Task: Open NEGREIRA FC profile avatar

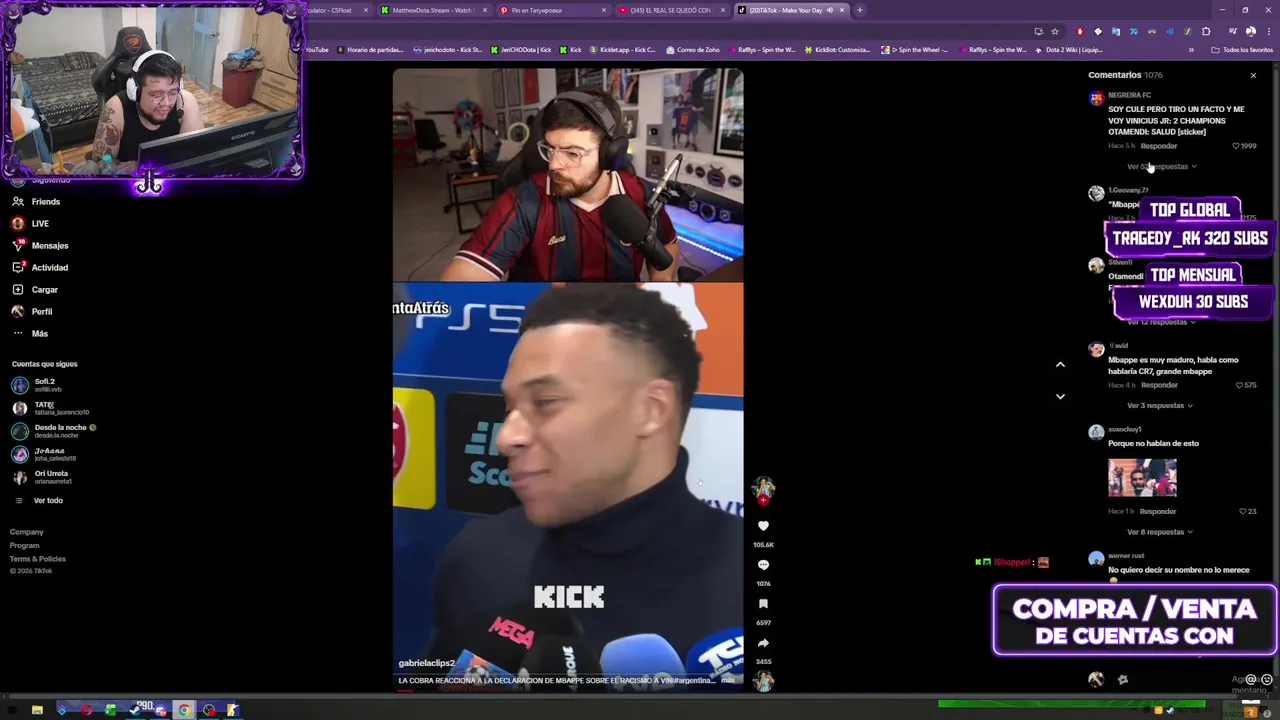Action: [x=1096, y=99]
